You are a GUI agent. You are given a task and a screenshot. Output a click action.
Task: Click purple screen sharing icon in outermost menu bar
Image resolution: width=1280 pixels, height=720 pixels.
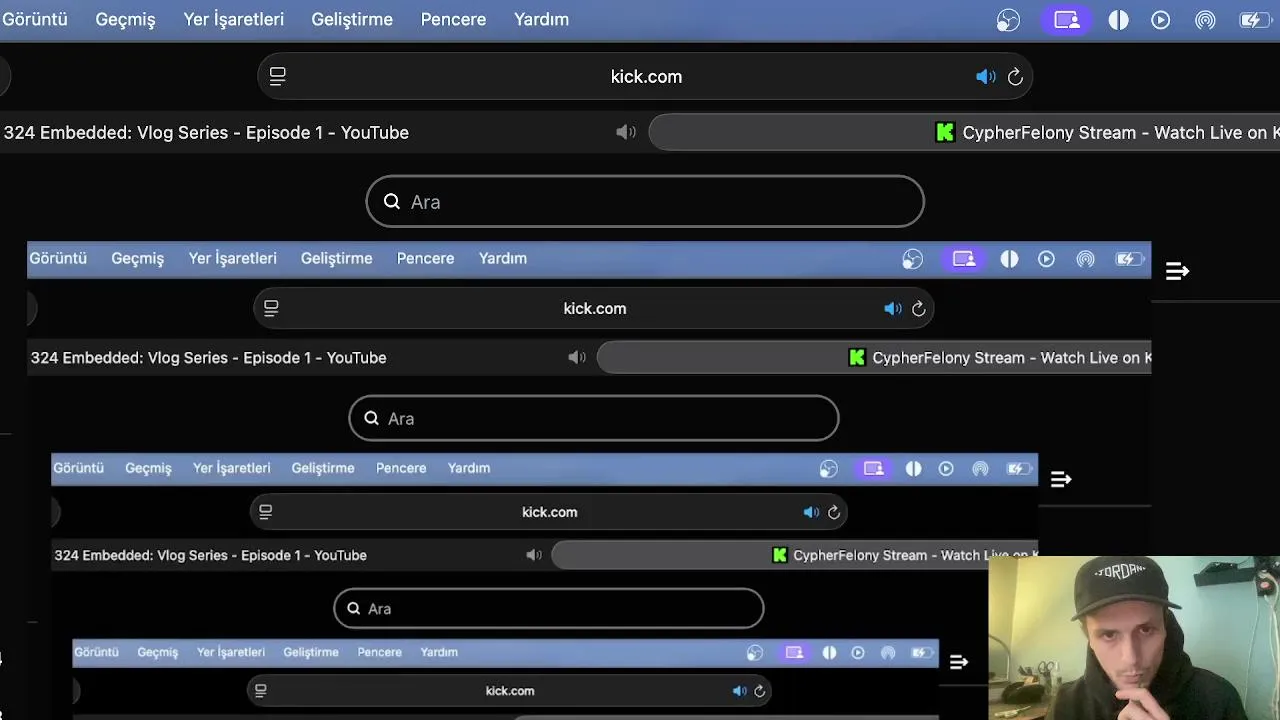click(1067, 20)
